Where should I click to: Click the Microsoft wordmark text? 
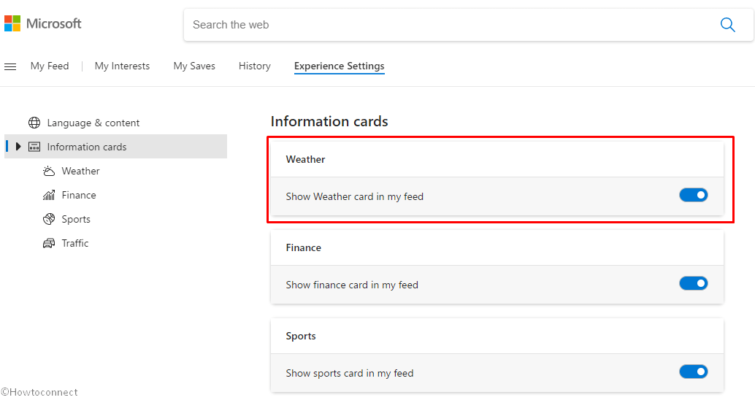[53, 24]
